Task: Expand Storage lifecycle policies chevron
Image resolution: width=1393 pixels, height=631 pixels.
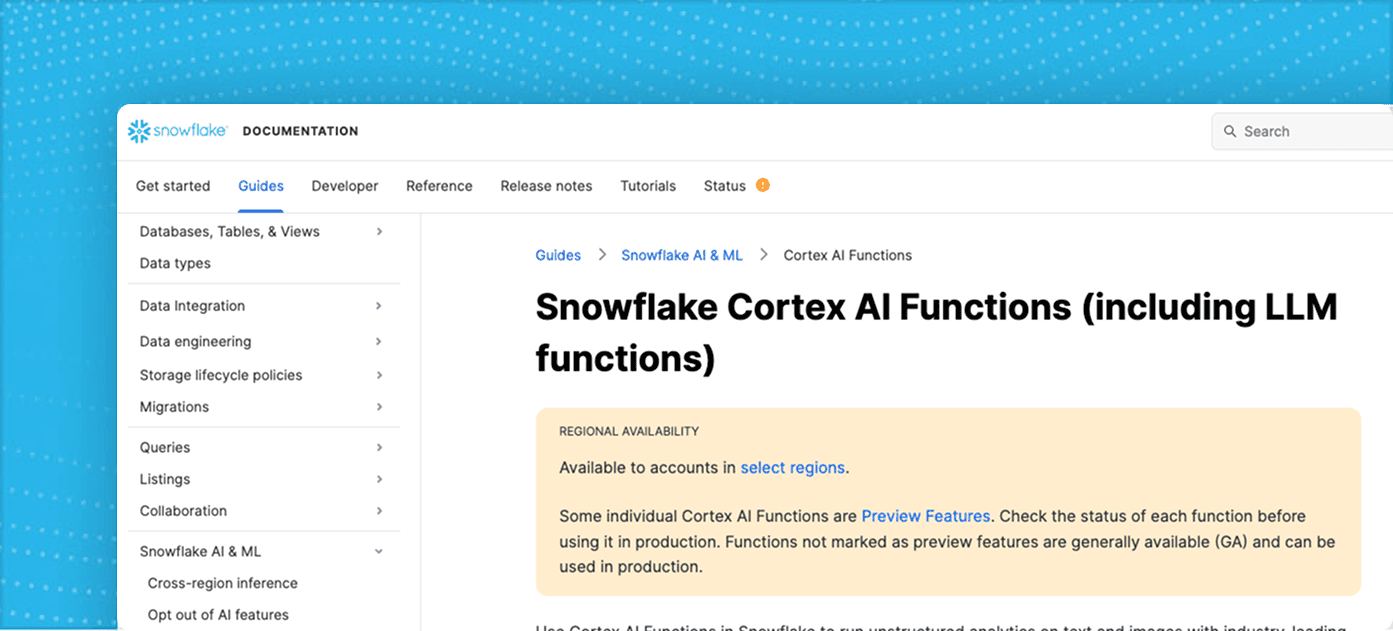Action: pos(379,375)
